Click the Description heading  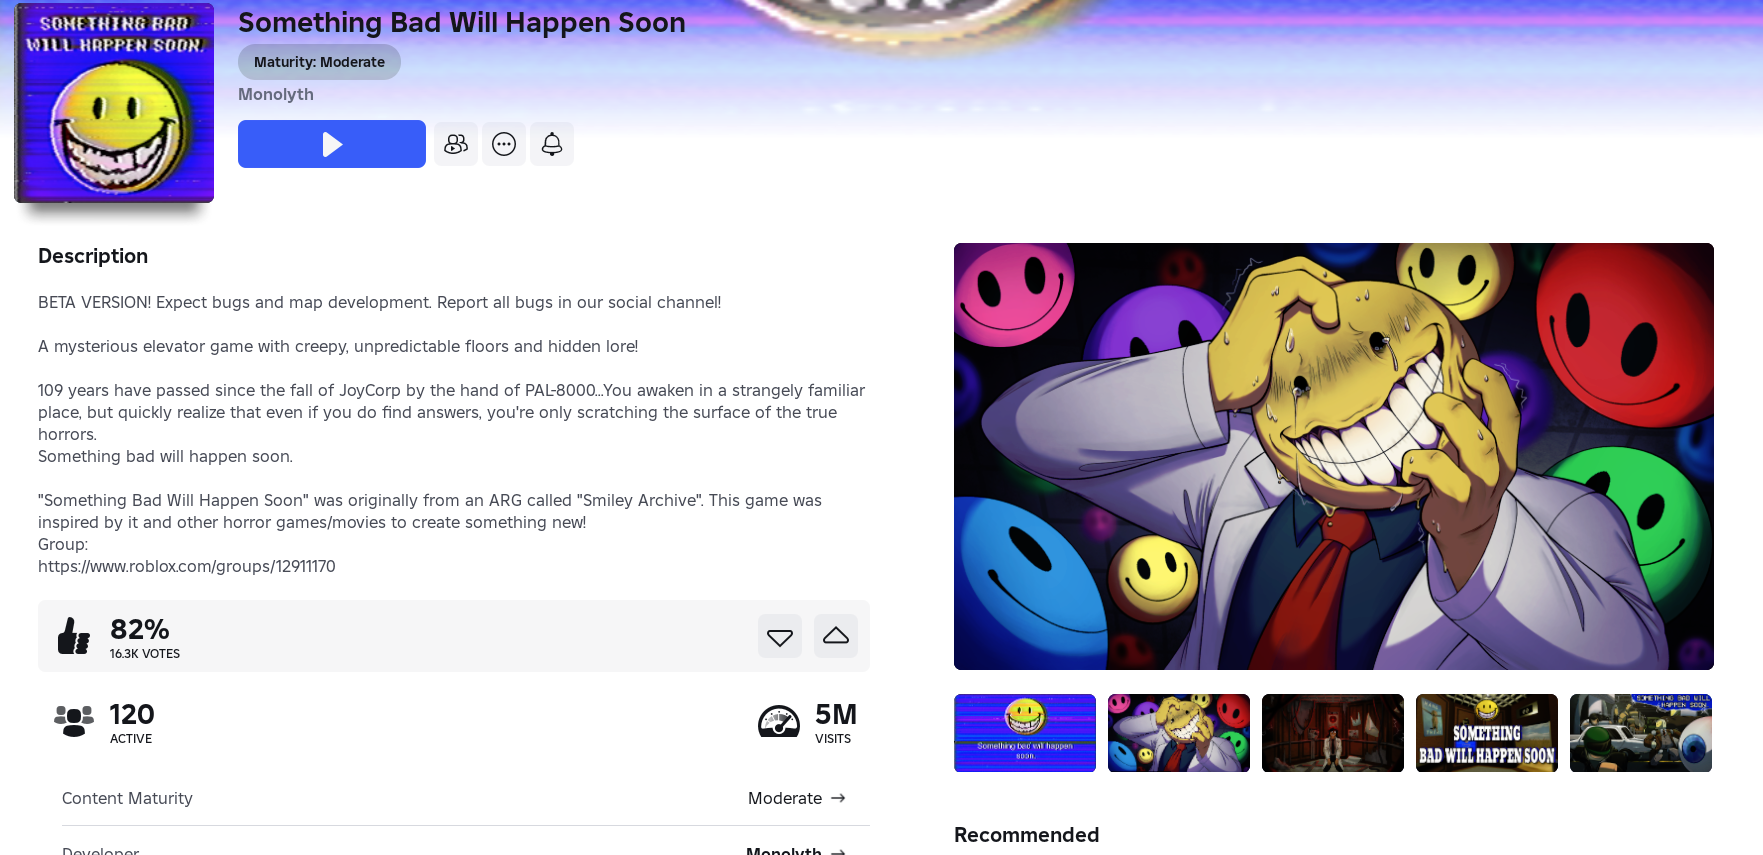93,256
